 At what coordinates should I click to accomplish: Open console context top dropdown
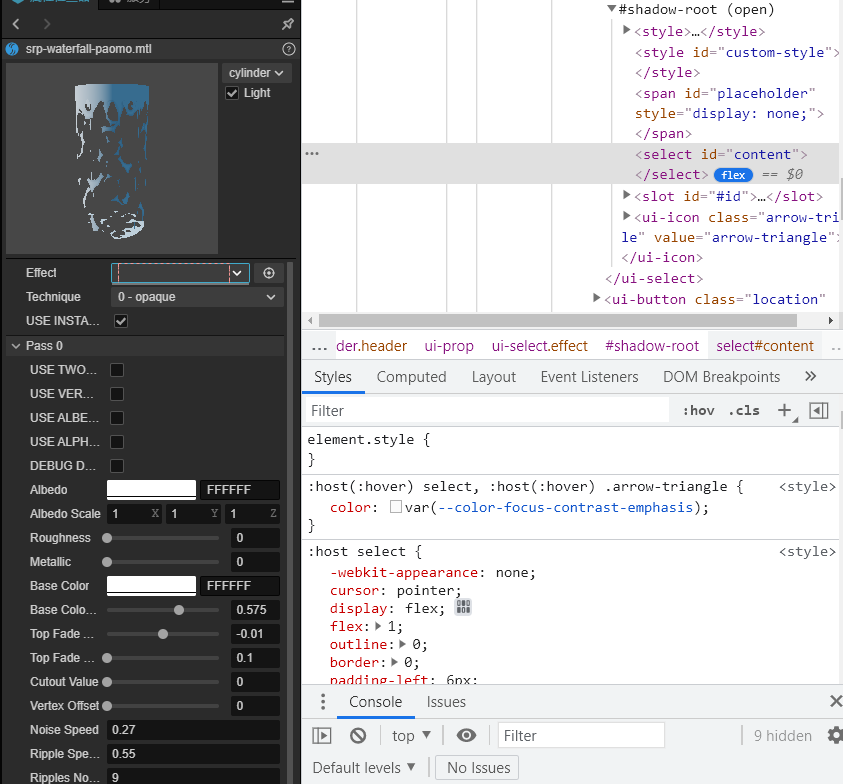click(411, 736)
